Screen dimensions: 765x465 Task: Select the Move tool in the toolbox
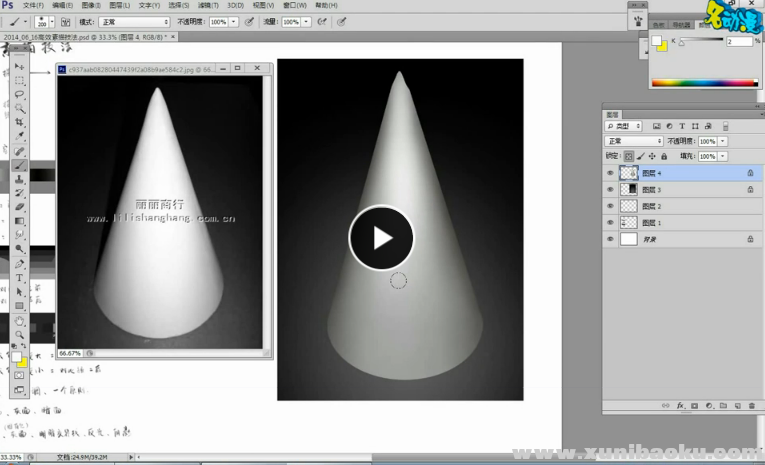point(19,66)
